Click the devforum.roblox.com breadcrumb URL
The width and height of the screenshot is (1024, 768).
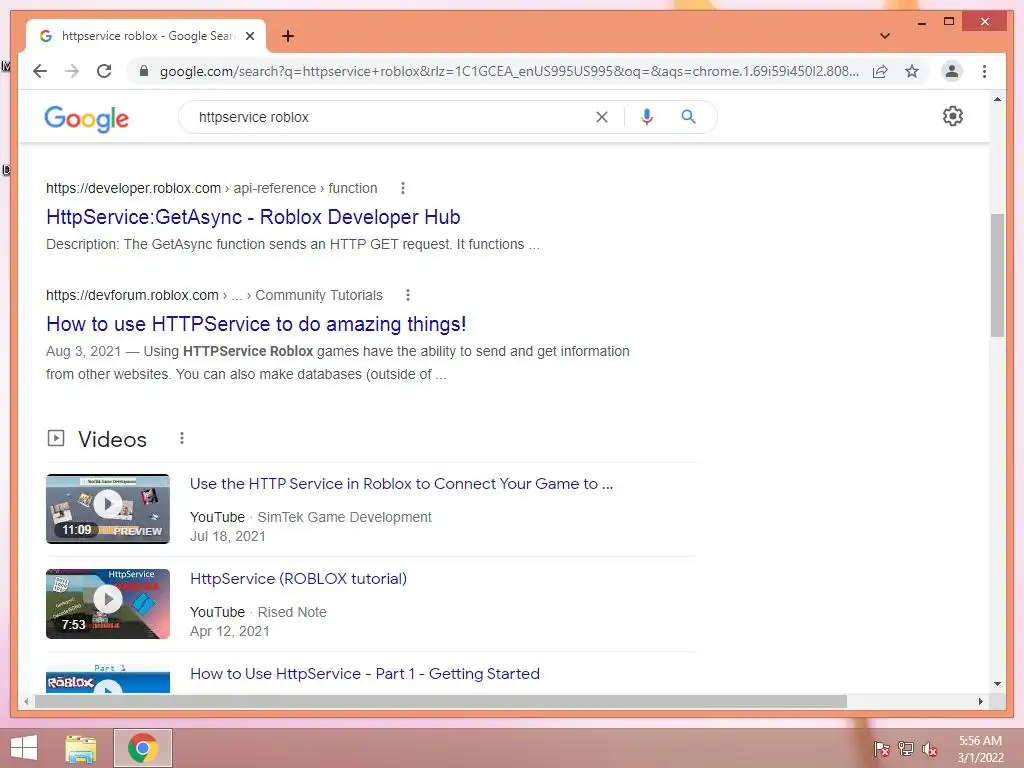point(214,295)
